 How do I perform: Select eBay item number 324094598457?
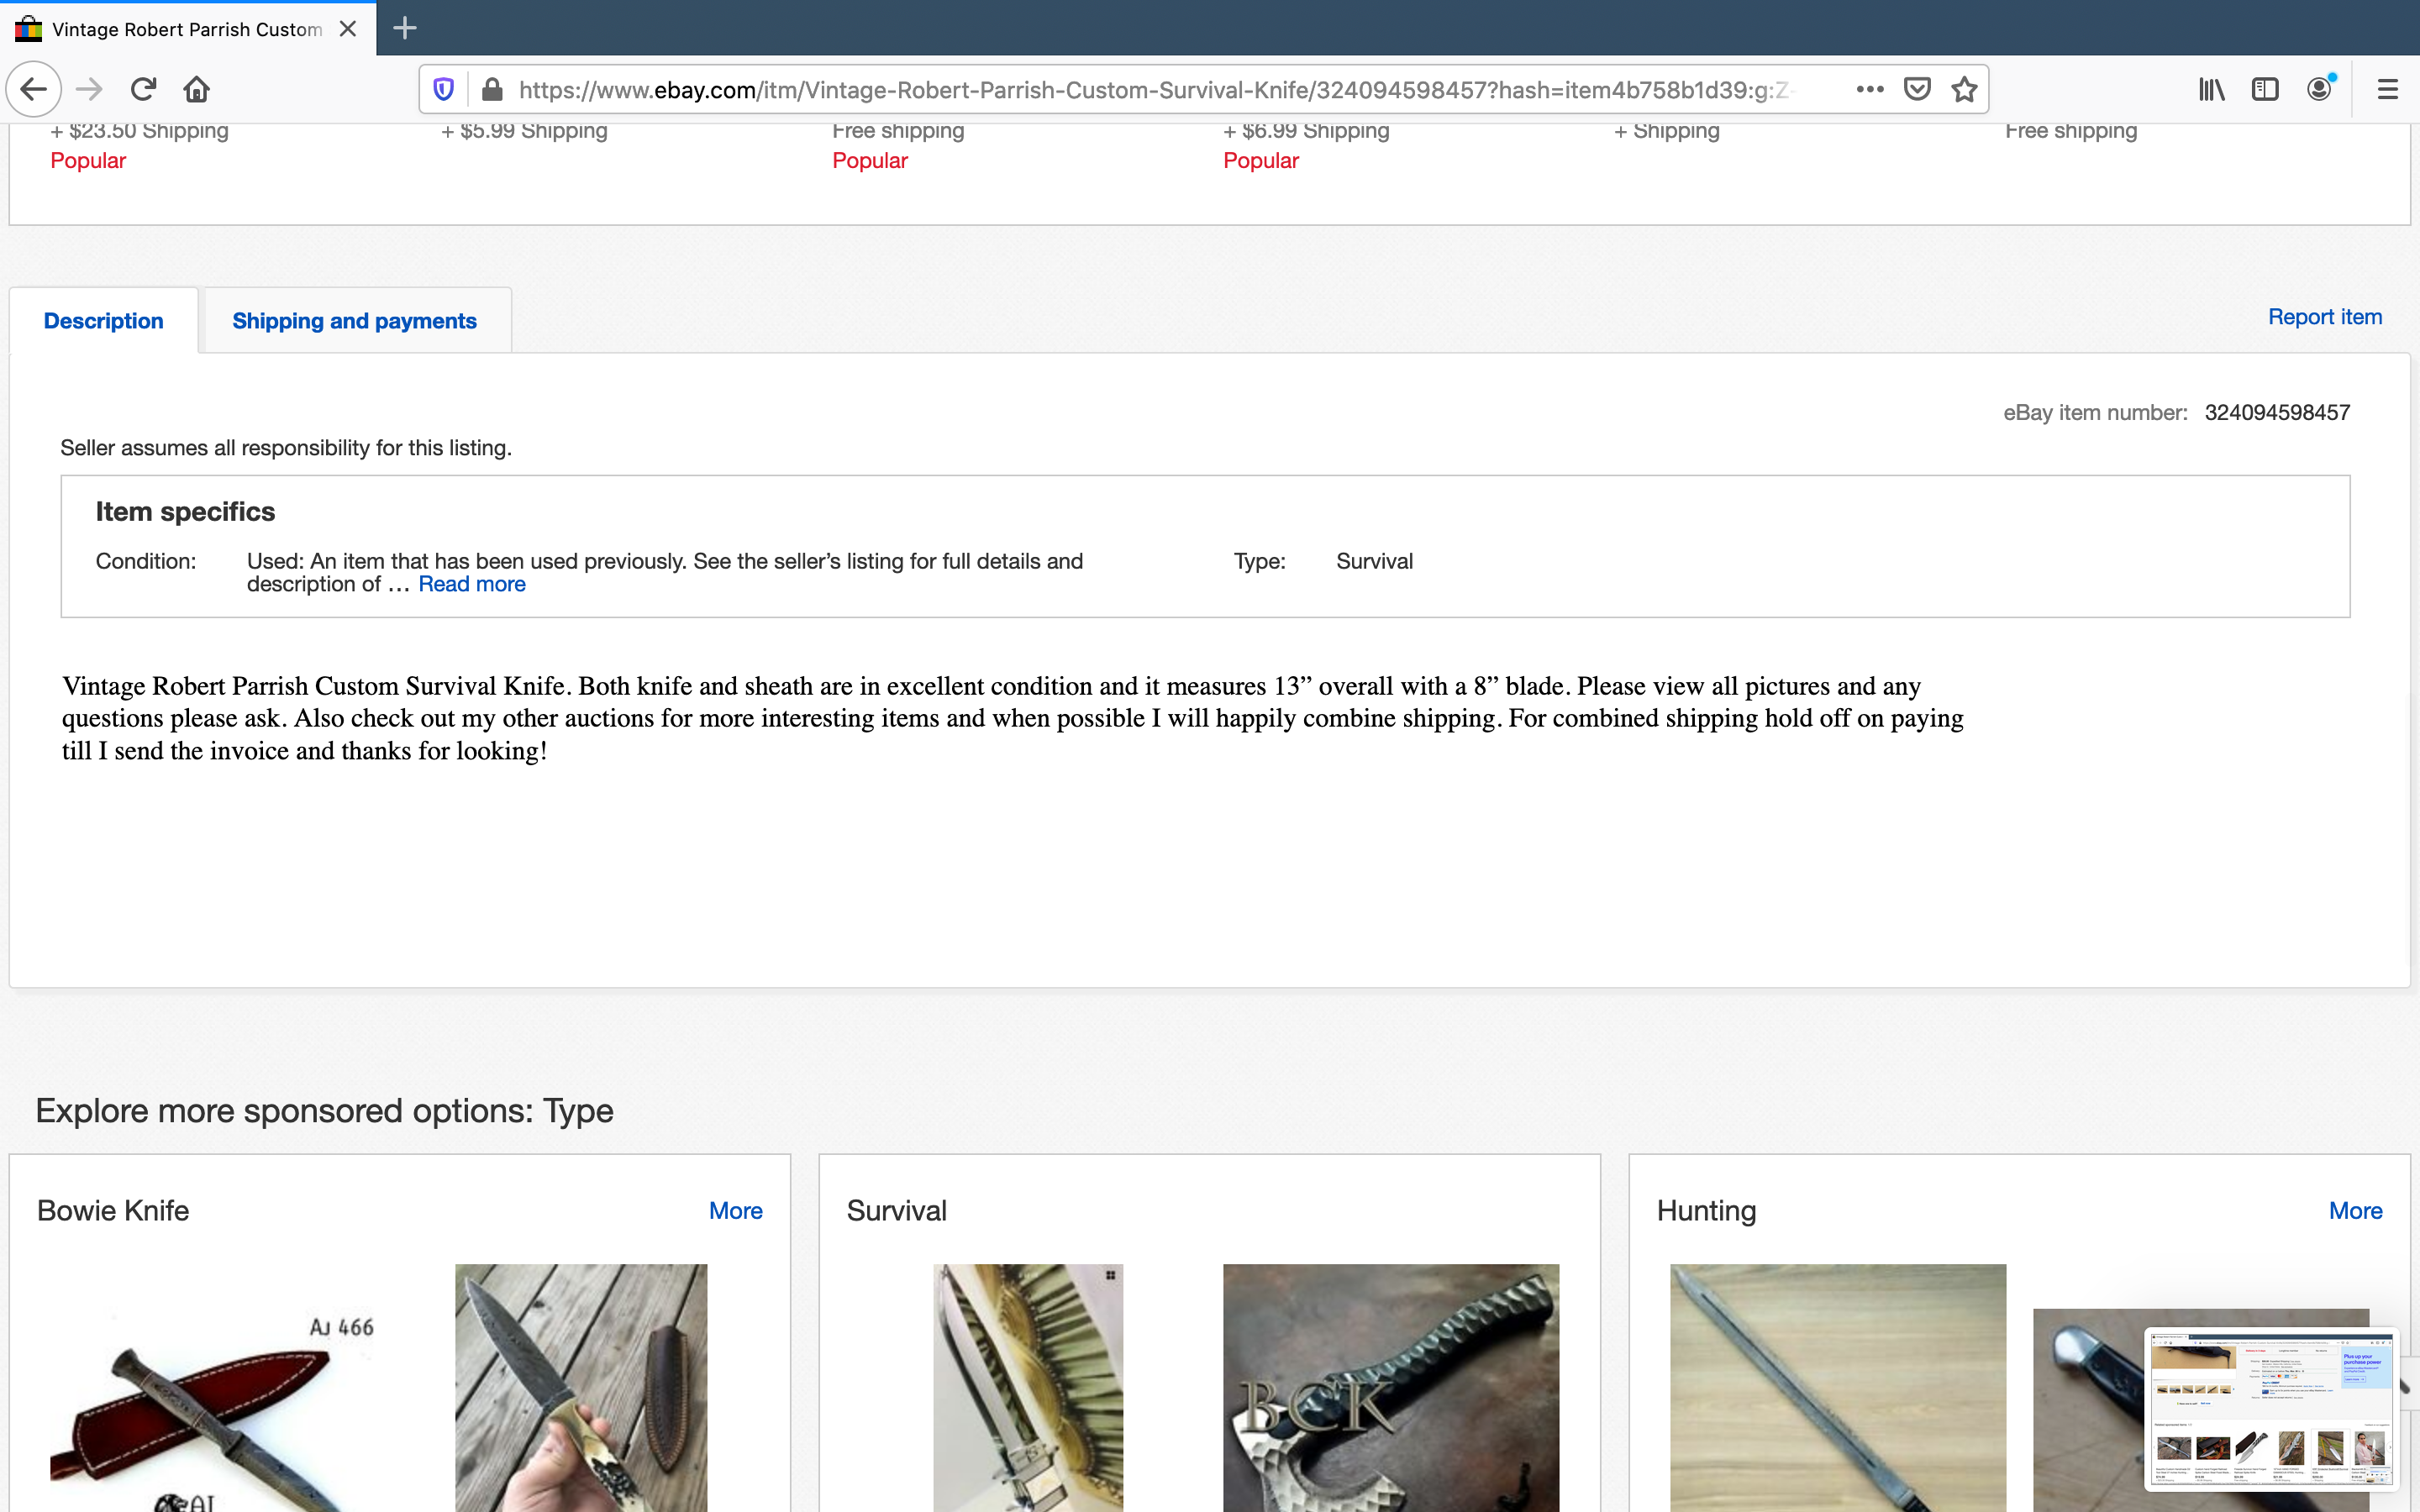coord(2277,413)
